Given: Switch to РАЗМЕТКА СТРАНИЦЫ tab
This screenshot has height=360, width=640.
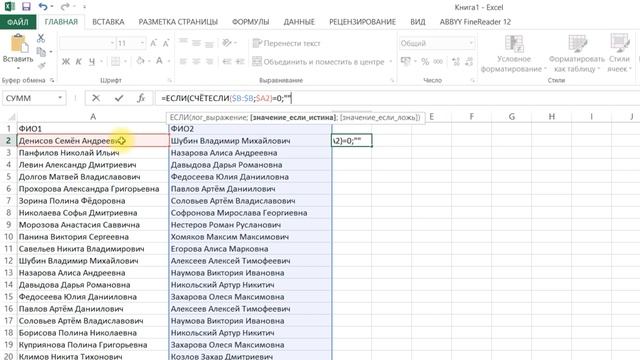Looking at the screenshot, I should coord(178,22).
